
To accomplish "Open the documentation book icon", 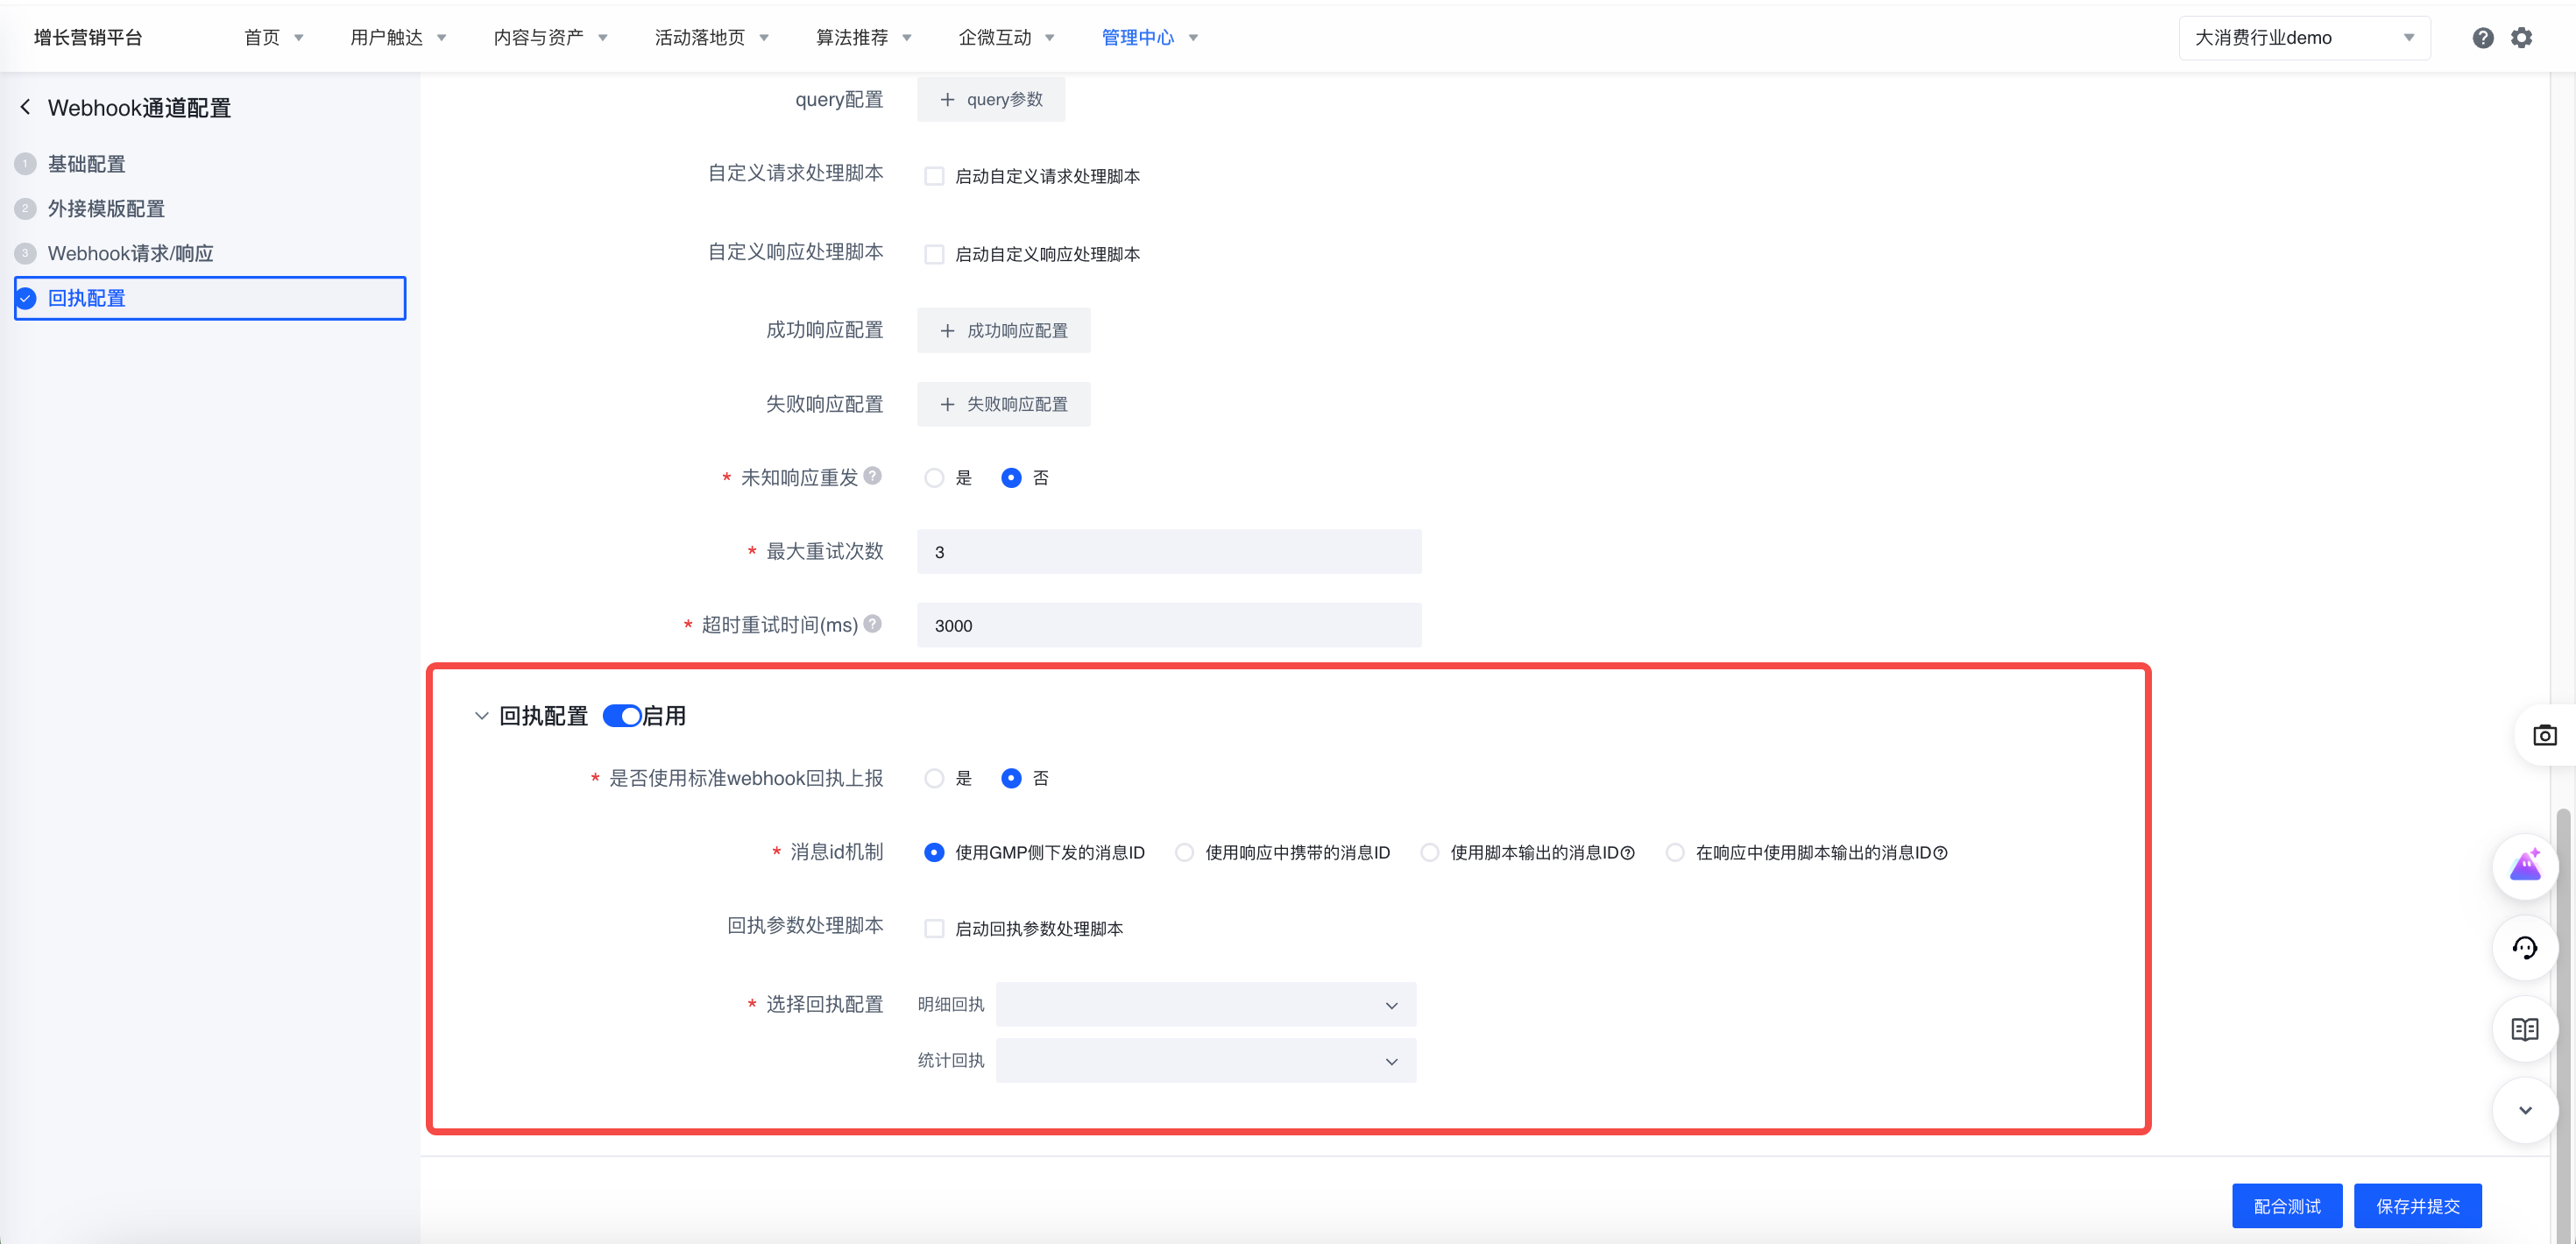I will [x=2525, y=1029].
